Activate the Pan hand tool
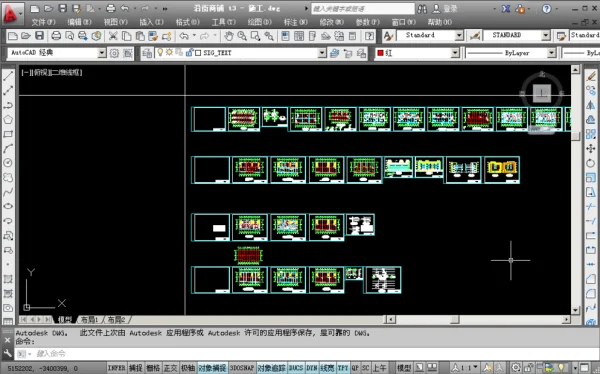600x374 pixels. pyautogui.click(x=228, y=36)
